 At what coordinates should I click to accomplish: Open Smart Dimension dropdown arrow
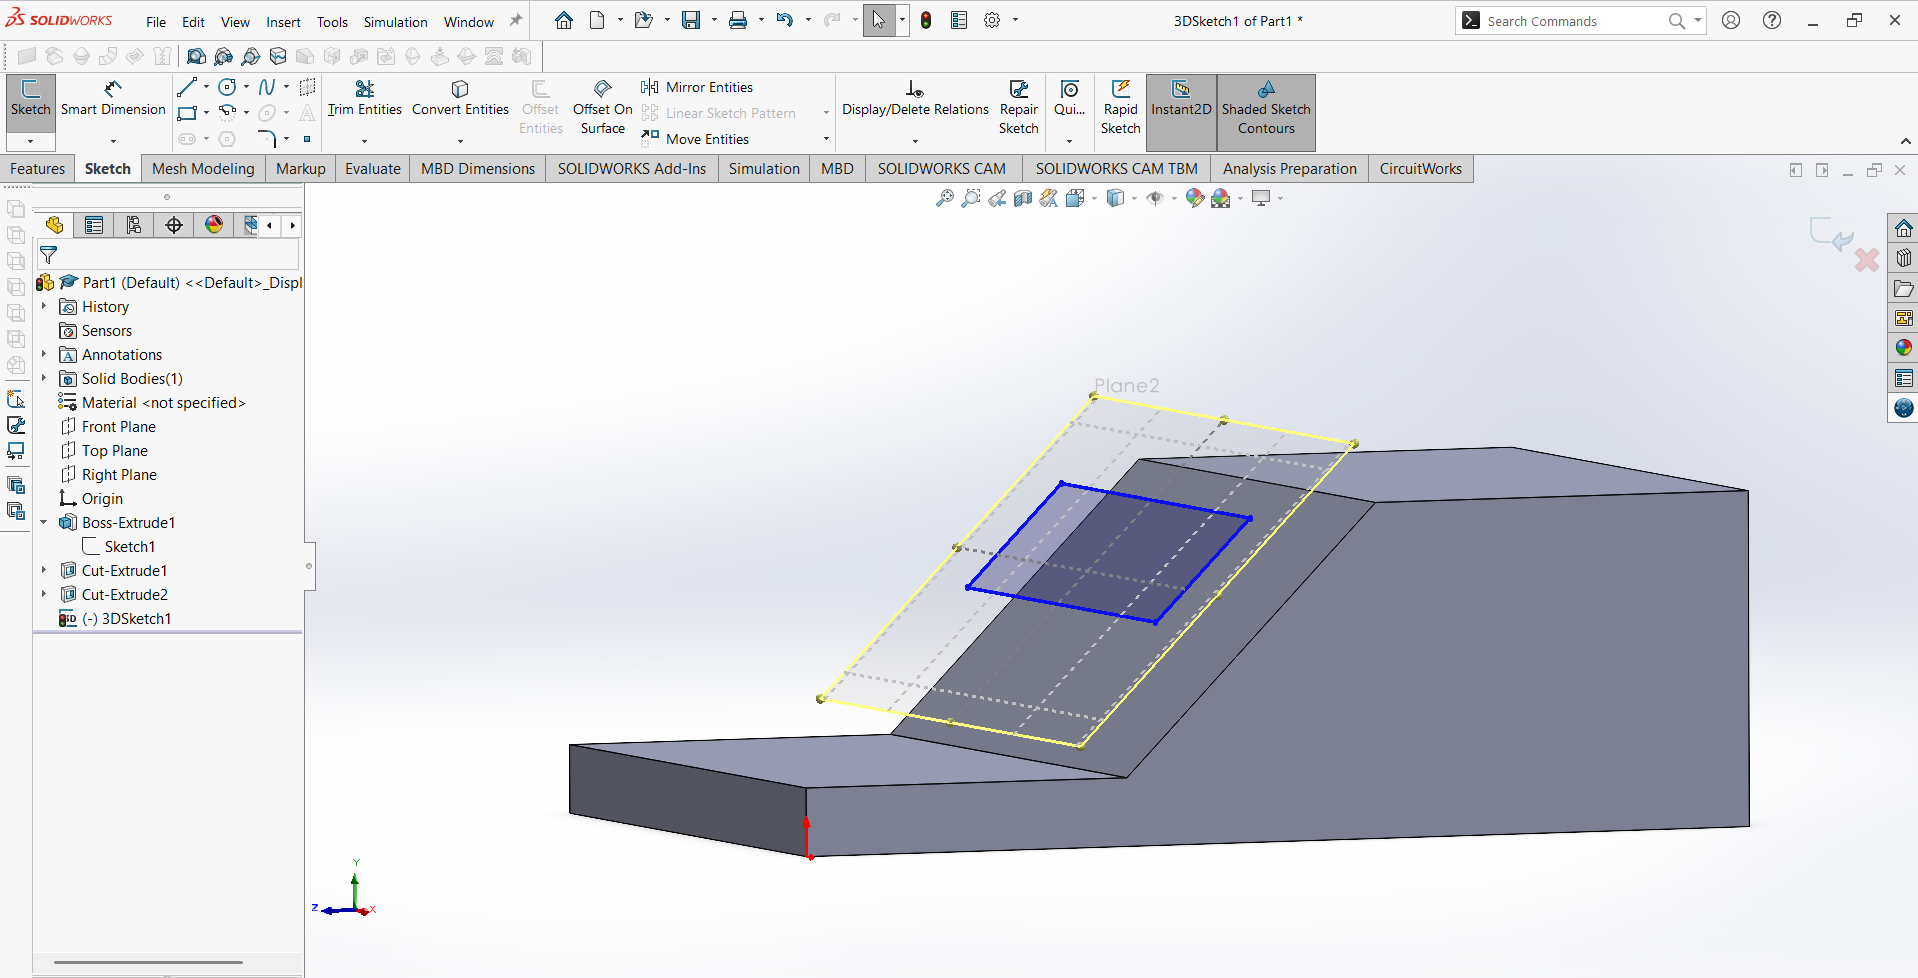113,141
